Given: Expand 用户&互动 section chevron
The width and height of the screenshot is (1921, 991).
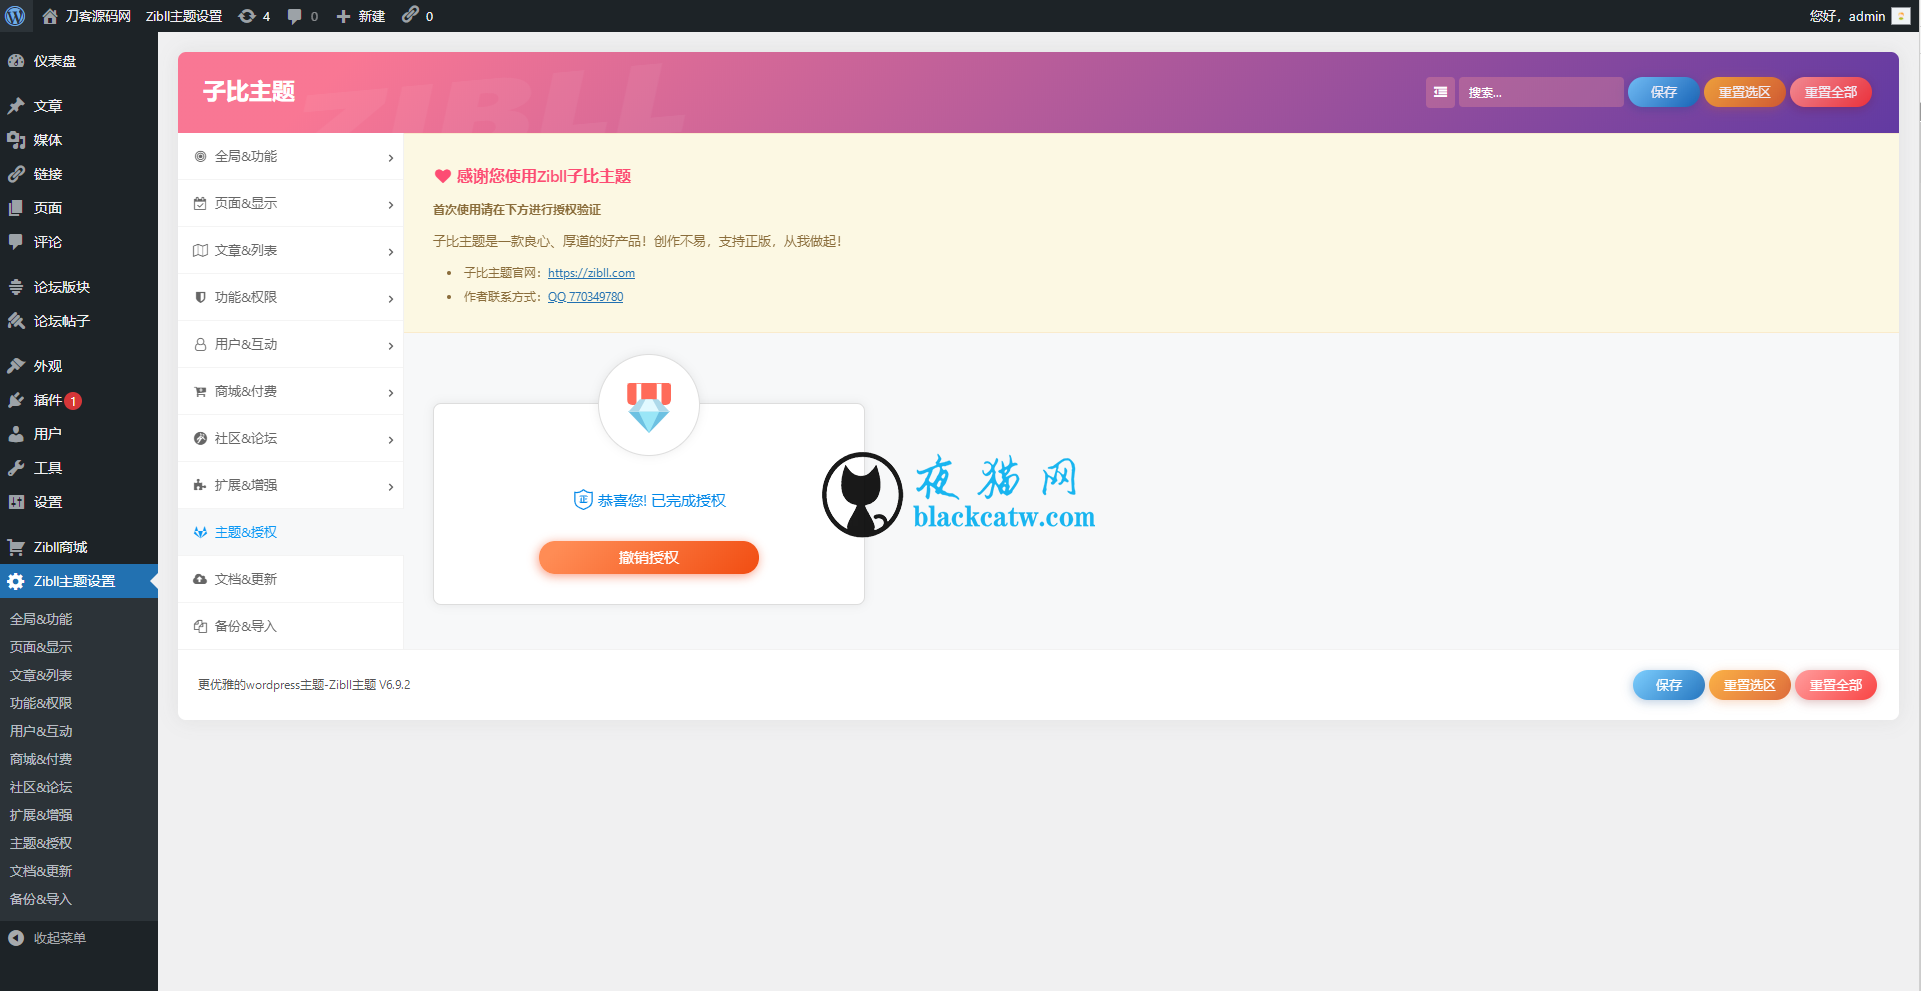Looking at the screenshot, I should tap(391, 346).
